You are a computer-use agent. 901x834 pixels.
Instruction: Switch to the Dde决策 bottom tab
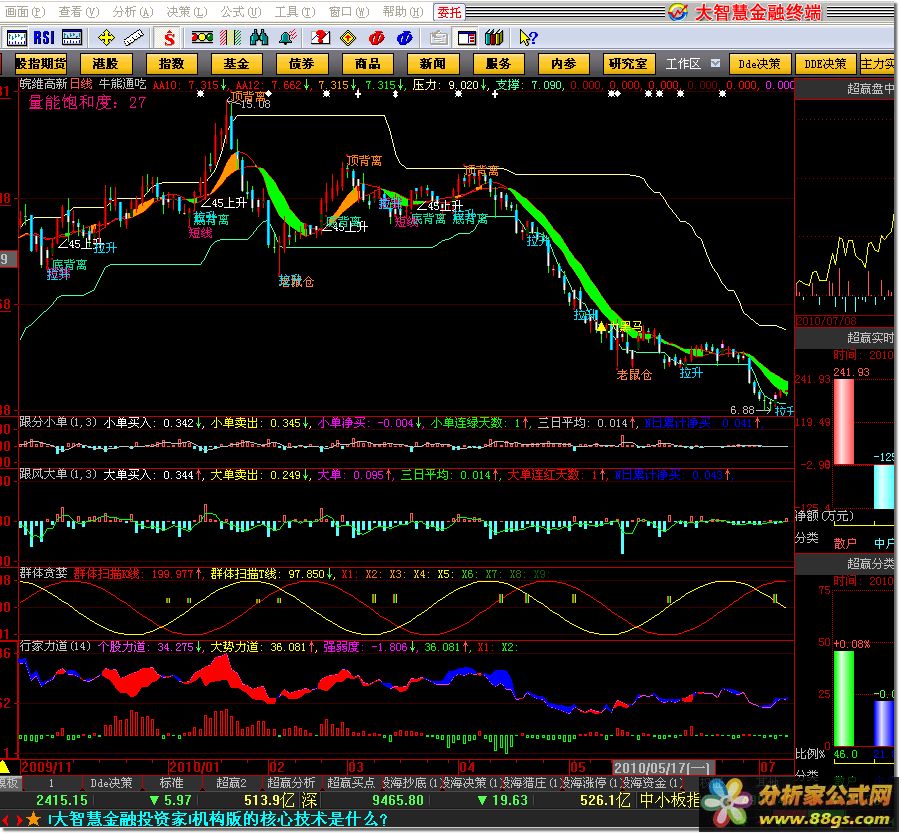click(111, 783)
